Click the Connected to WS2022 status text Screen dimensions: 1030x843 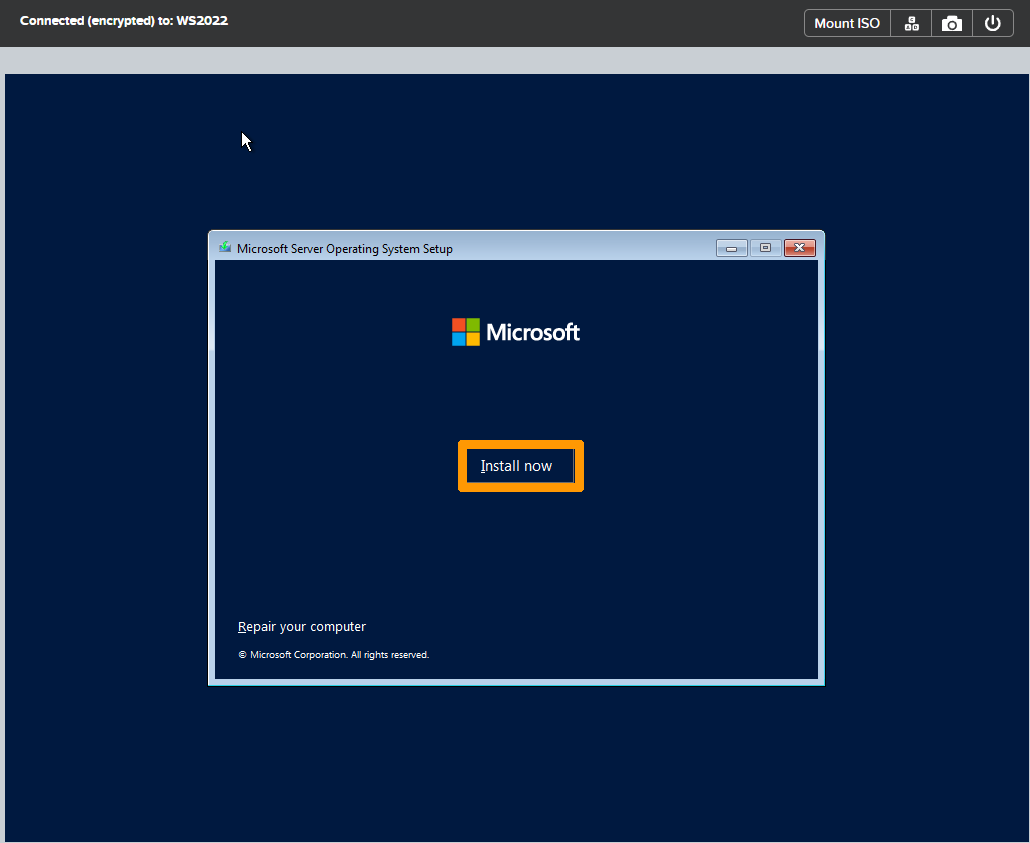coord(123,20)
